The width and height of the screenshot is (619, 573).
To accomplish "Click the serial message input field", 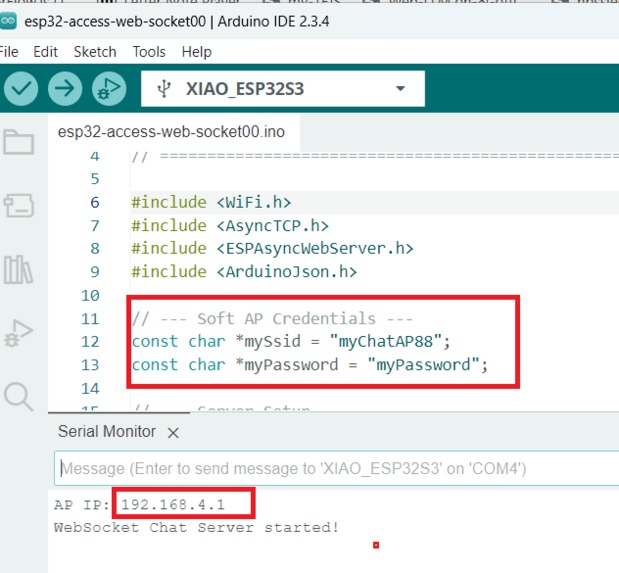I will (336, 468).
